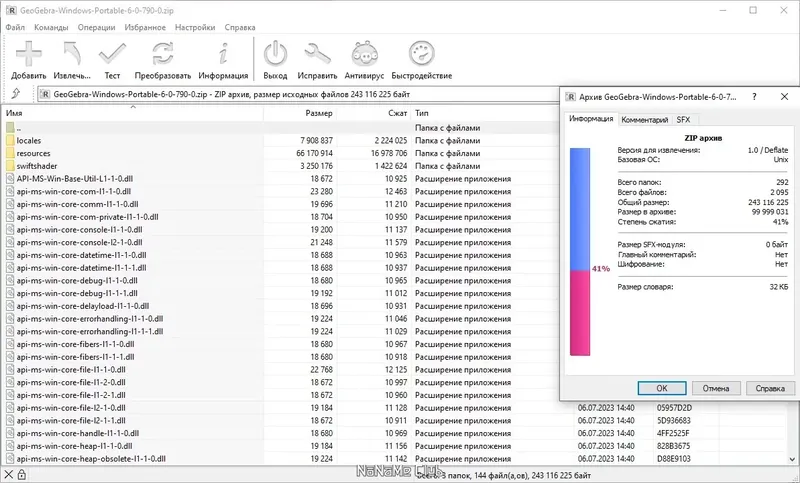Click the WinRAR icon in main title bar

point(11,10)
